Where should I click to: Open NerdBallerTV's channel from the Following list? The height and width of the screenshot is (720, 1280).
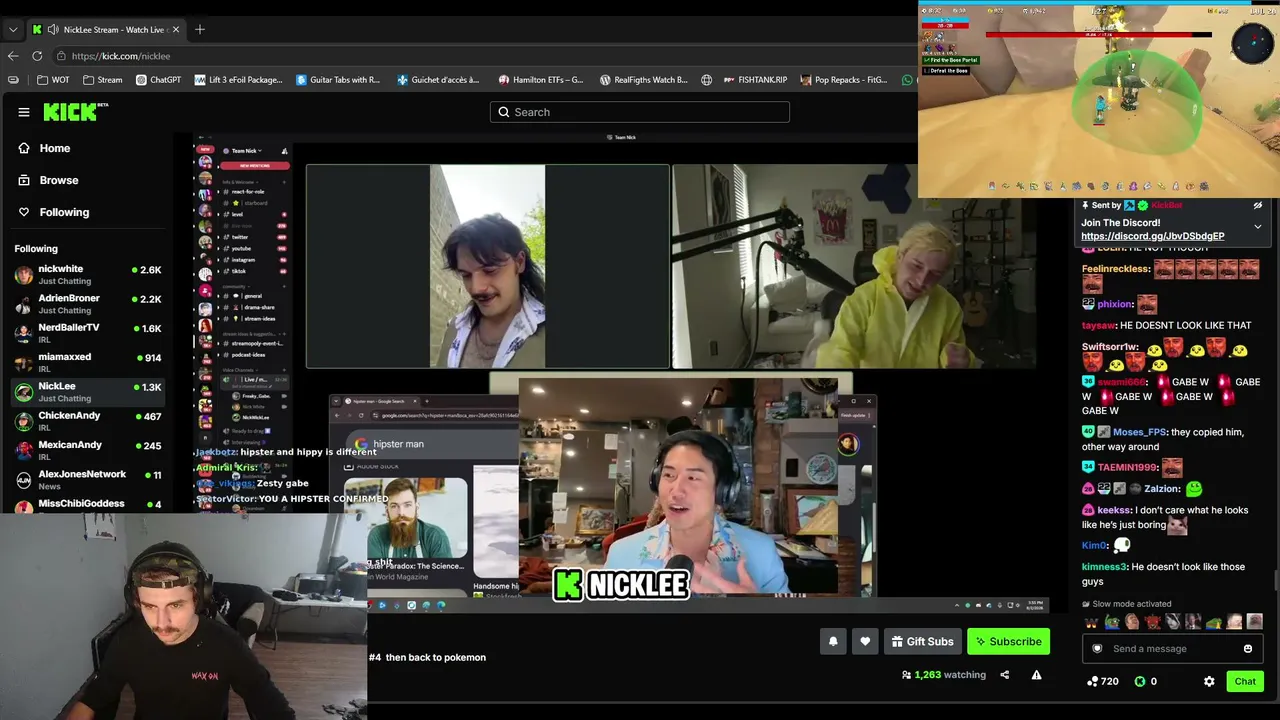[88, 333]
